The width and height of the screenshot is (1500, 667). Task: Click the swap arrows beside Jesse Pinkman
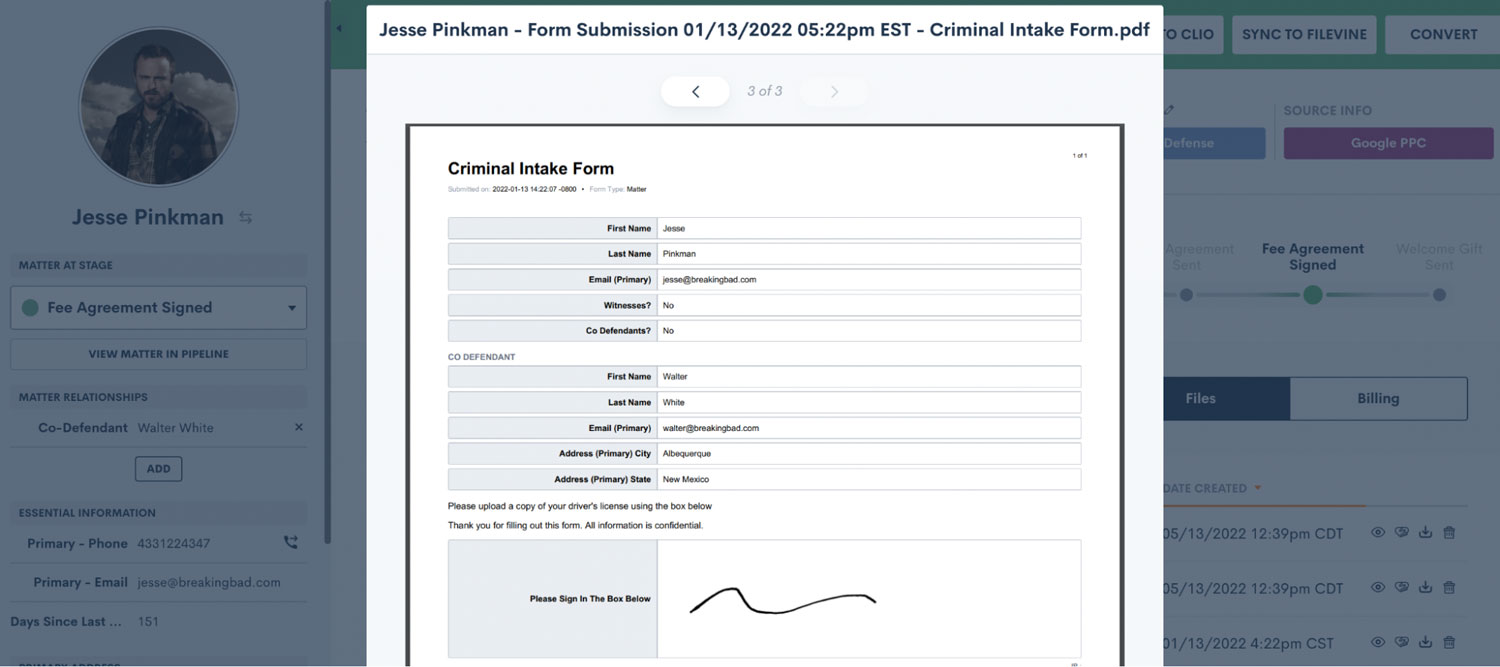pos(245,217)
